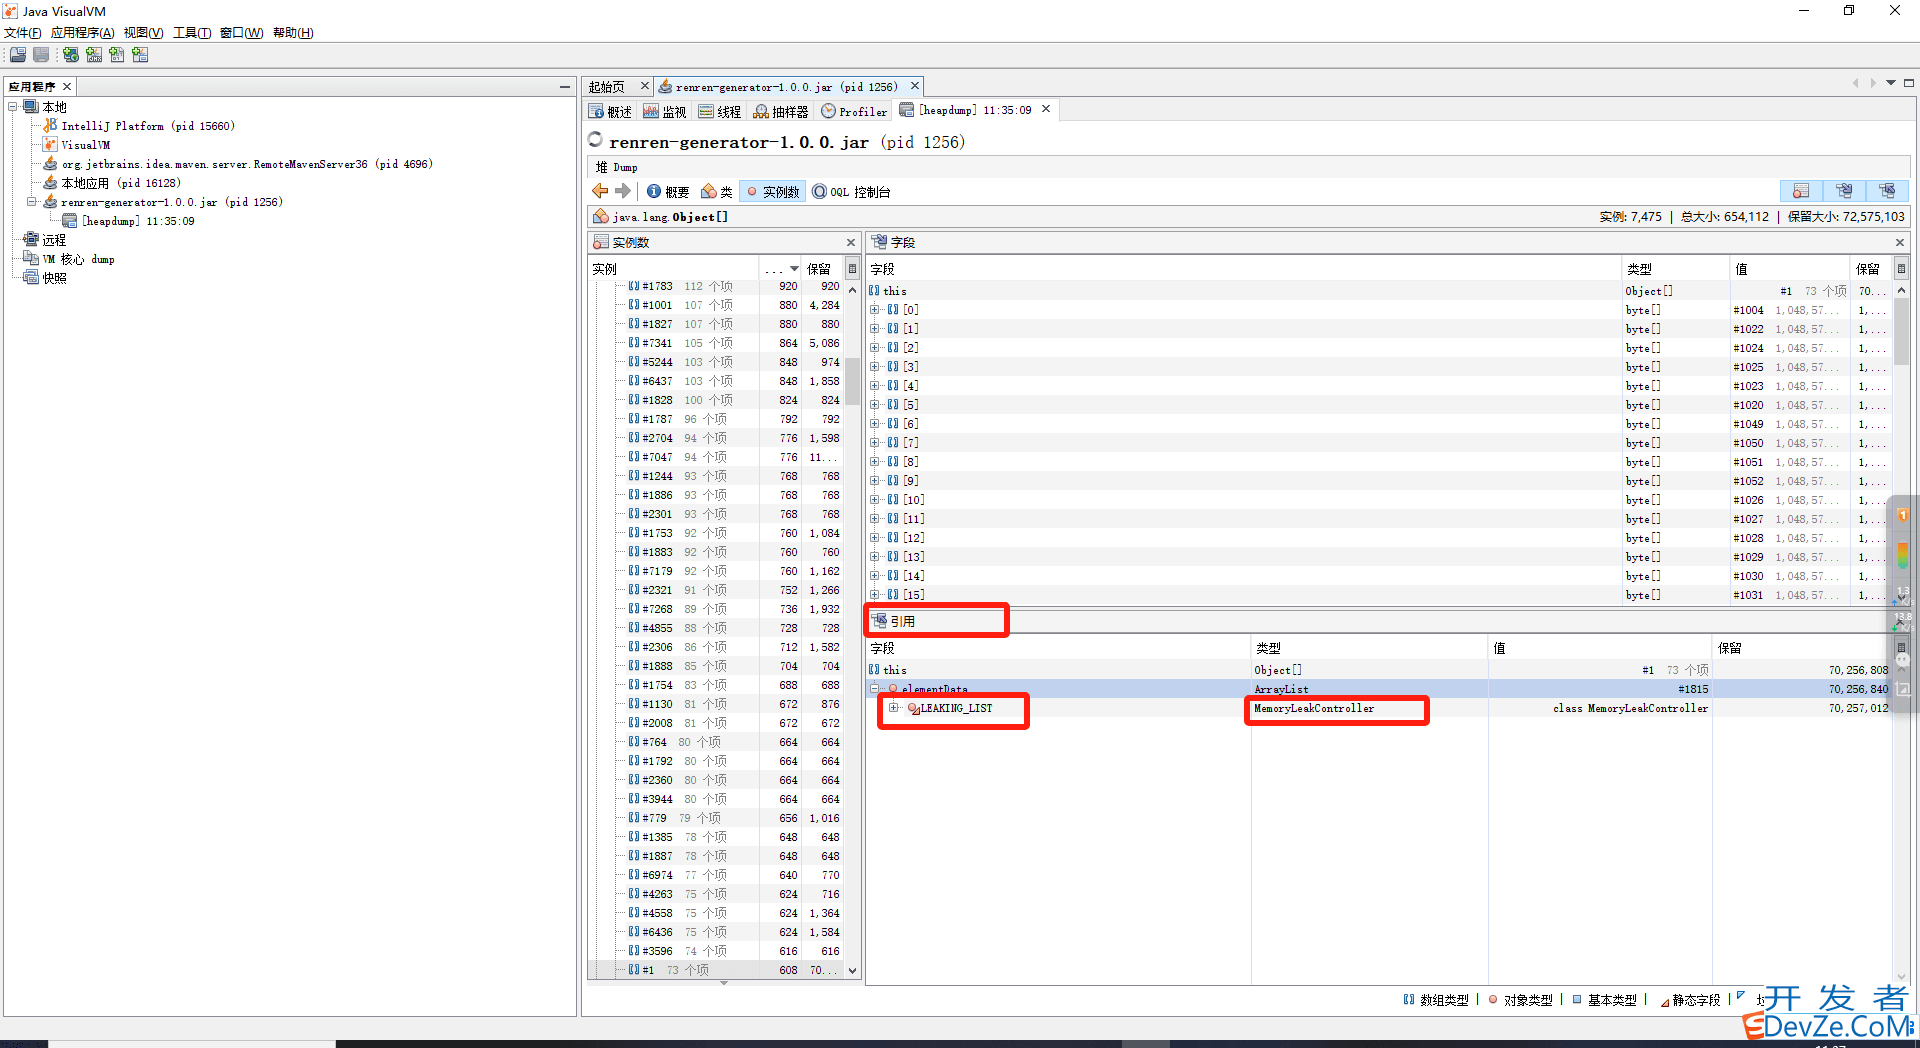Image resolution: width=1920 pixels, height=1048 pixels.
Task: Minimize the 应用程序 side panel
Action: click(x=565, y=87)
